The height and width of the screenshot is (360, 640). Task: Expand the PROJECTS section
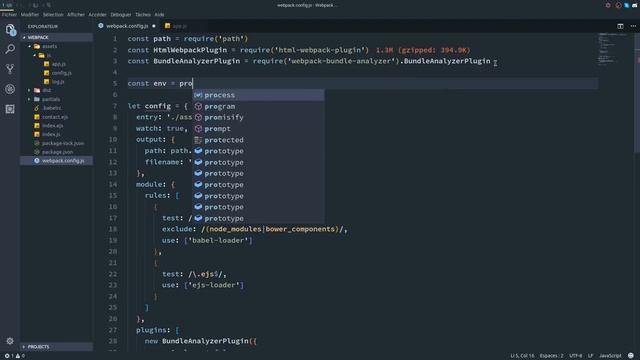(x=56, y=347)
